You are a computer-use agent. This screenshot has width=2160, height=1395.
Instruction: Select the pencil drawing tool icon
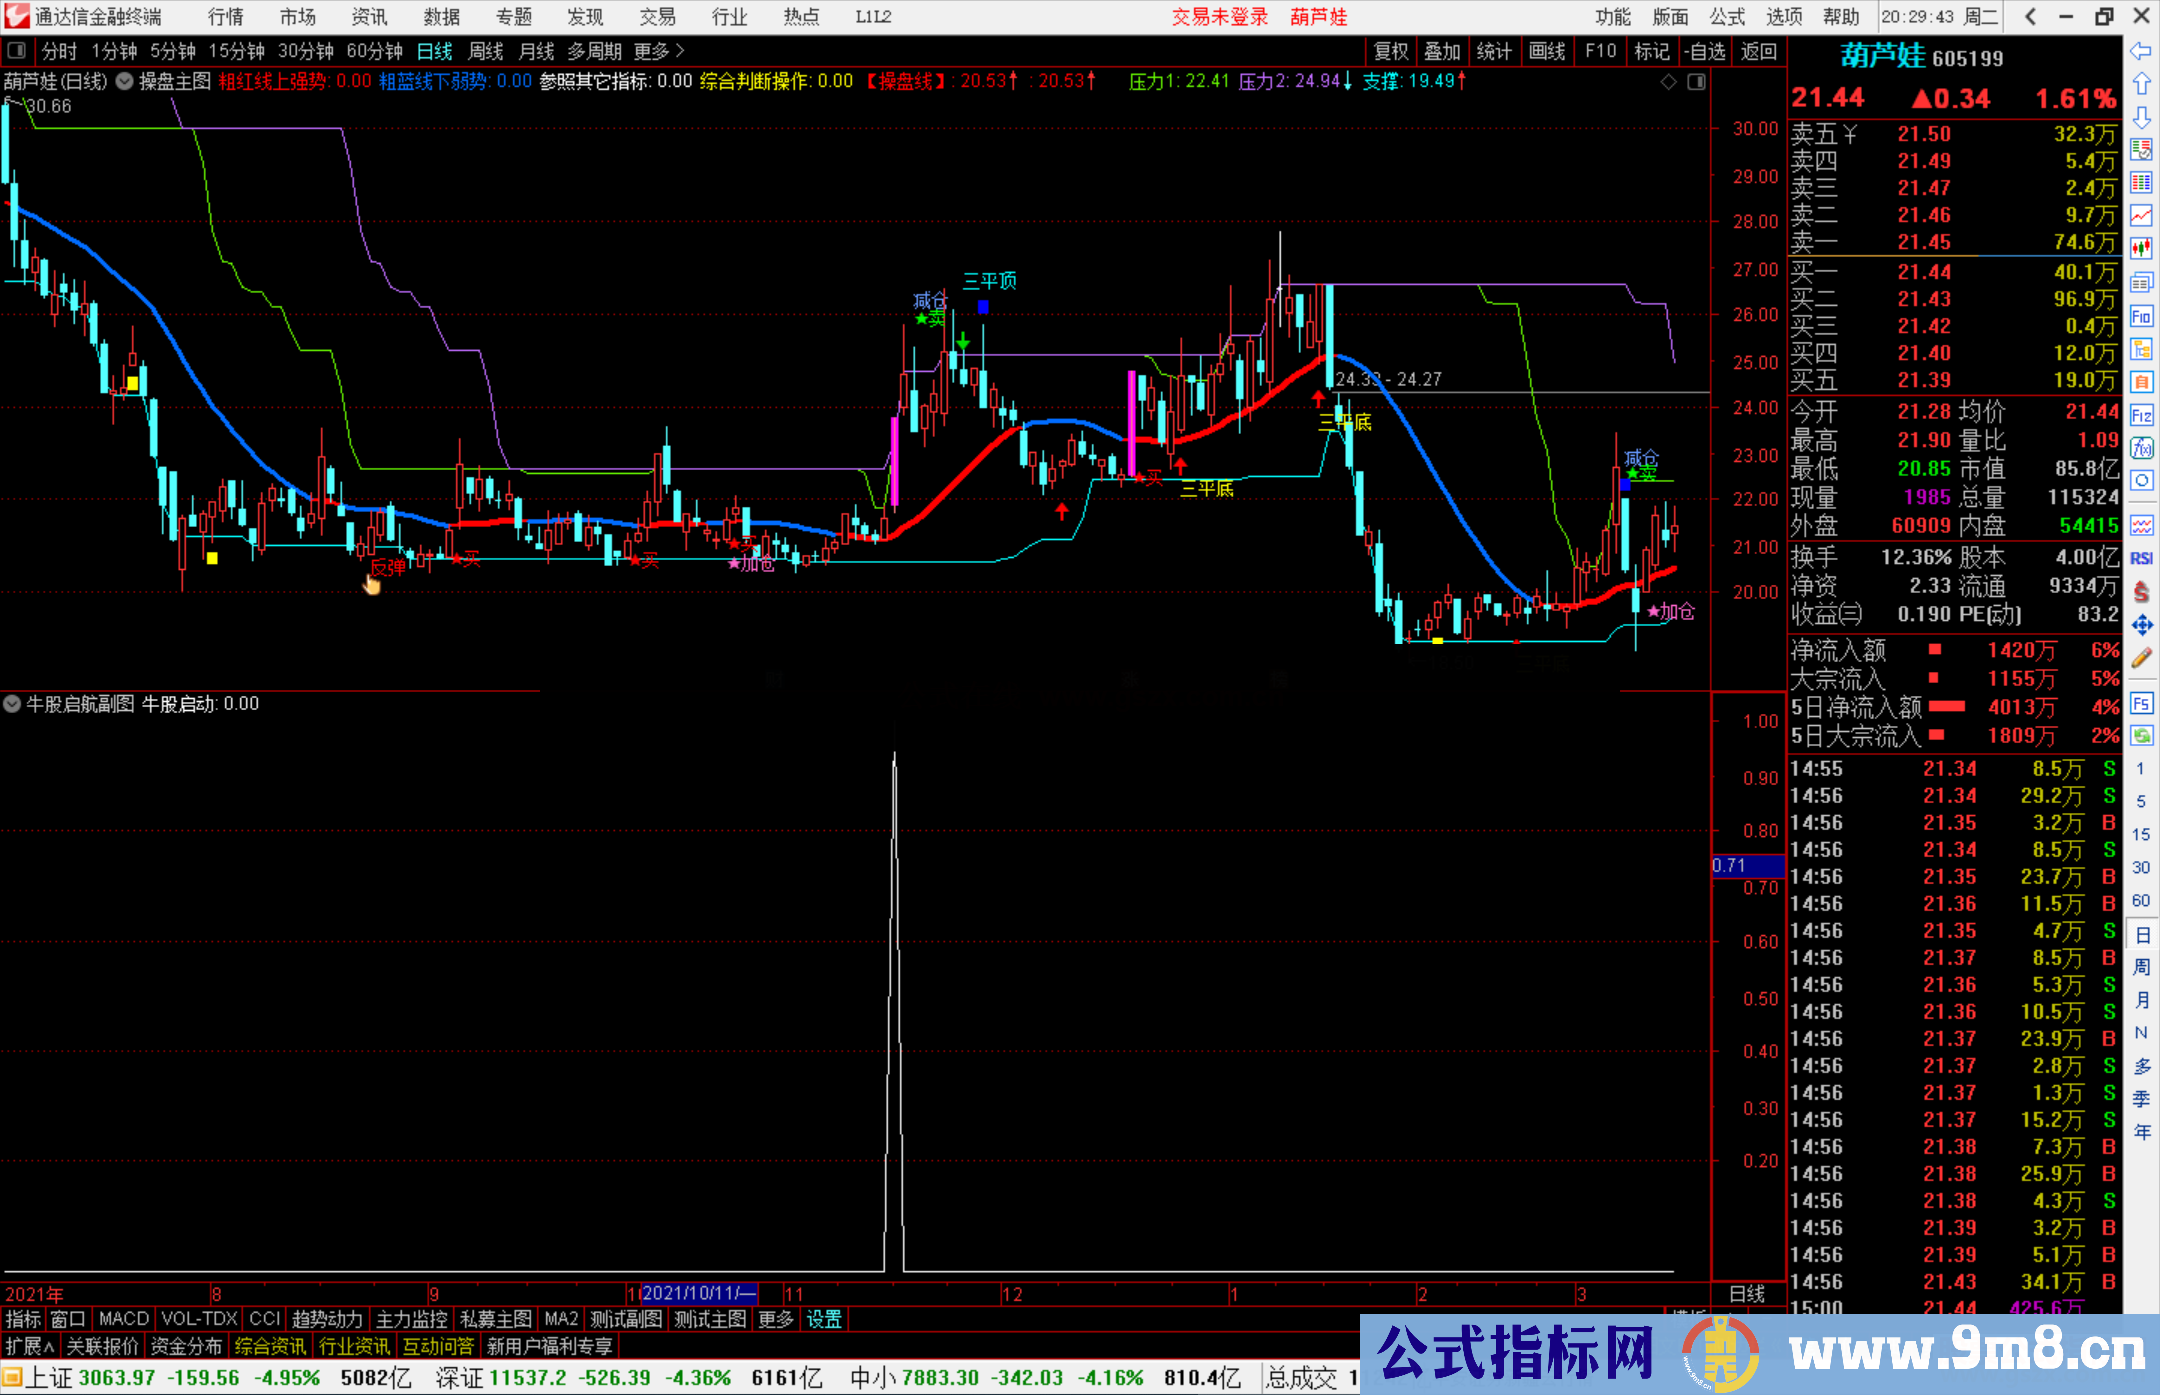click(2141, 658)
